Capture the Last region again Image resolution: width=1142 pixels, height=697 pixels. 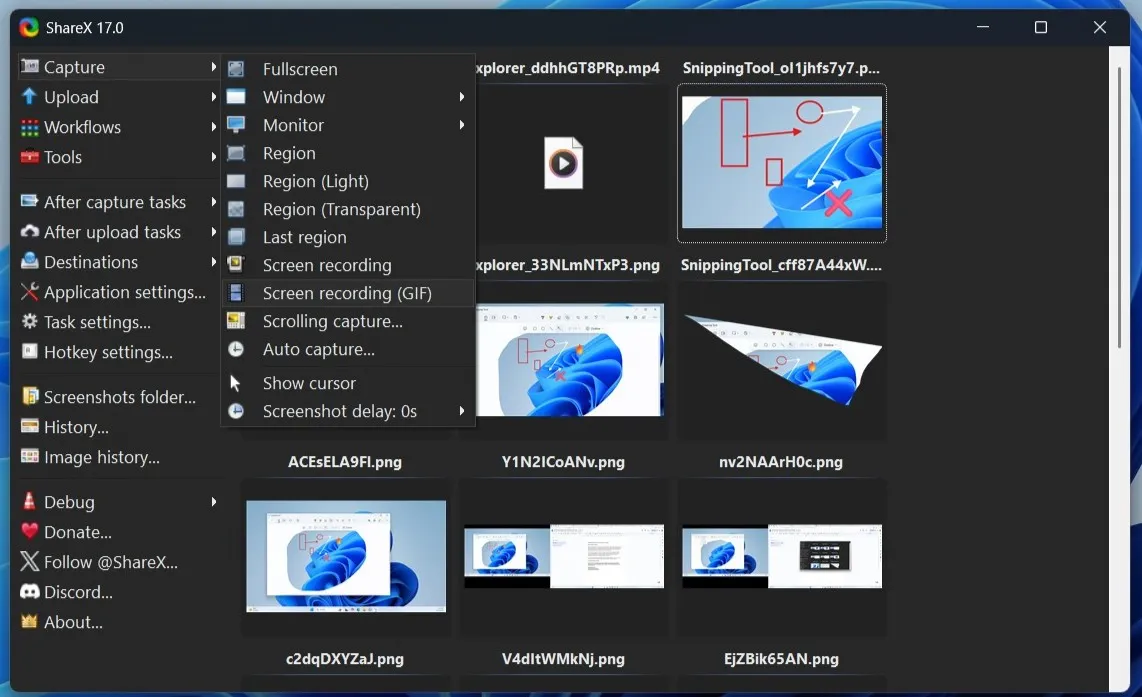[x=304, y=237]
